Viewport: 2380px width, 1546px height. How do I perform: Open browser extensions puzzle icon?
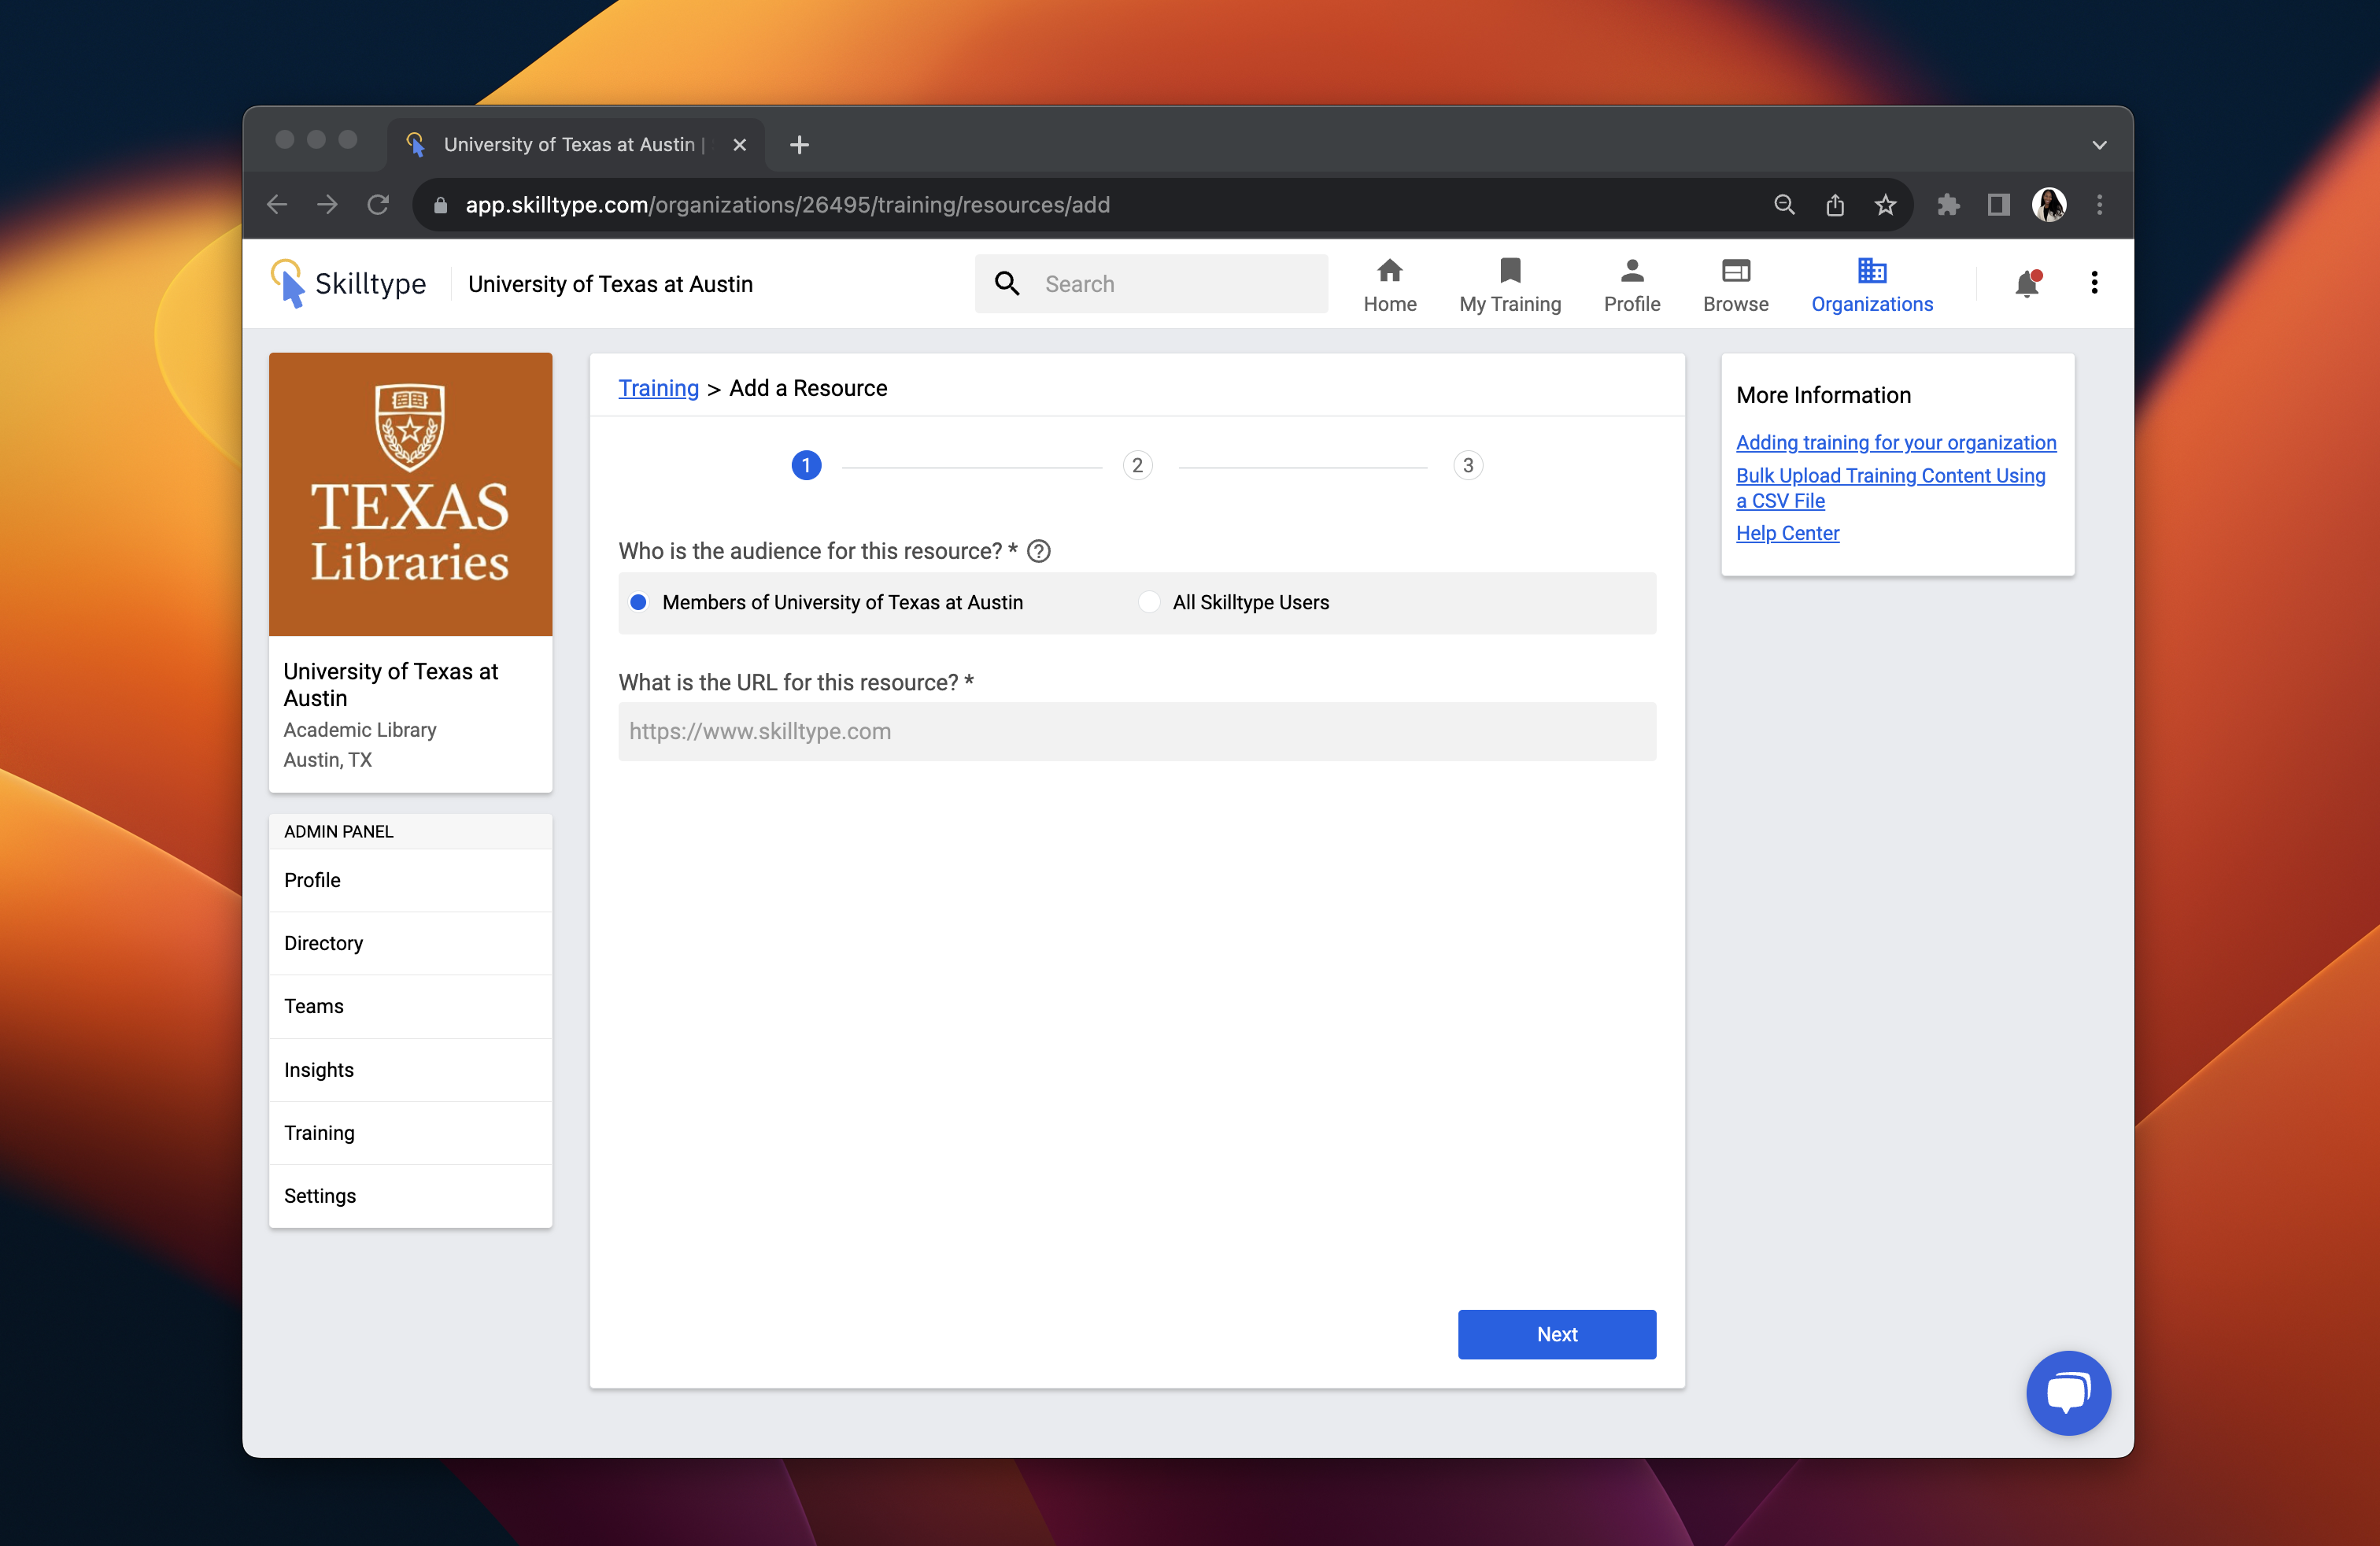click(1947, 205)
